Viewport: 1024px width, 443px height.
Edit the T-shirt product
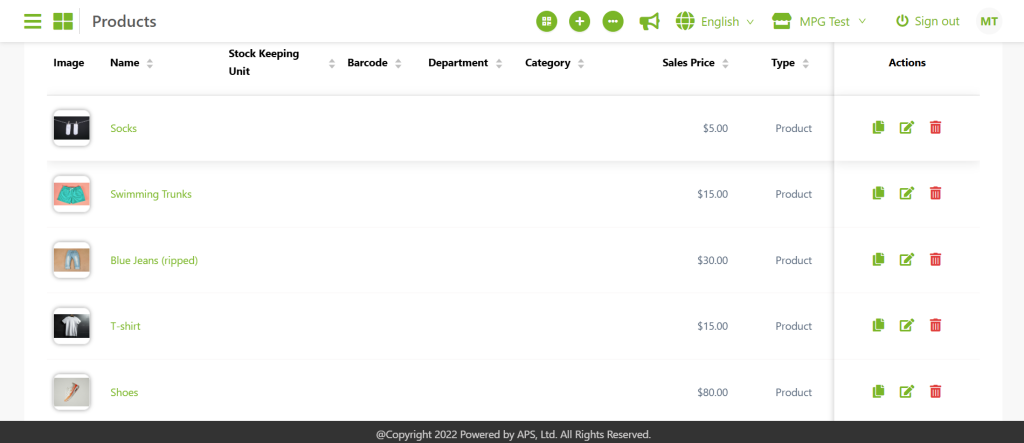point(906,325)
